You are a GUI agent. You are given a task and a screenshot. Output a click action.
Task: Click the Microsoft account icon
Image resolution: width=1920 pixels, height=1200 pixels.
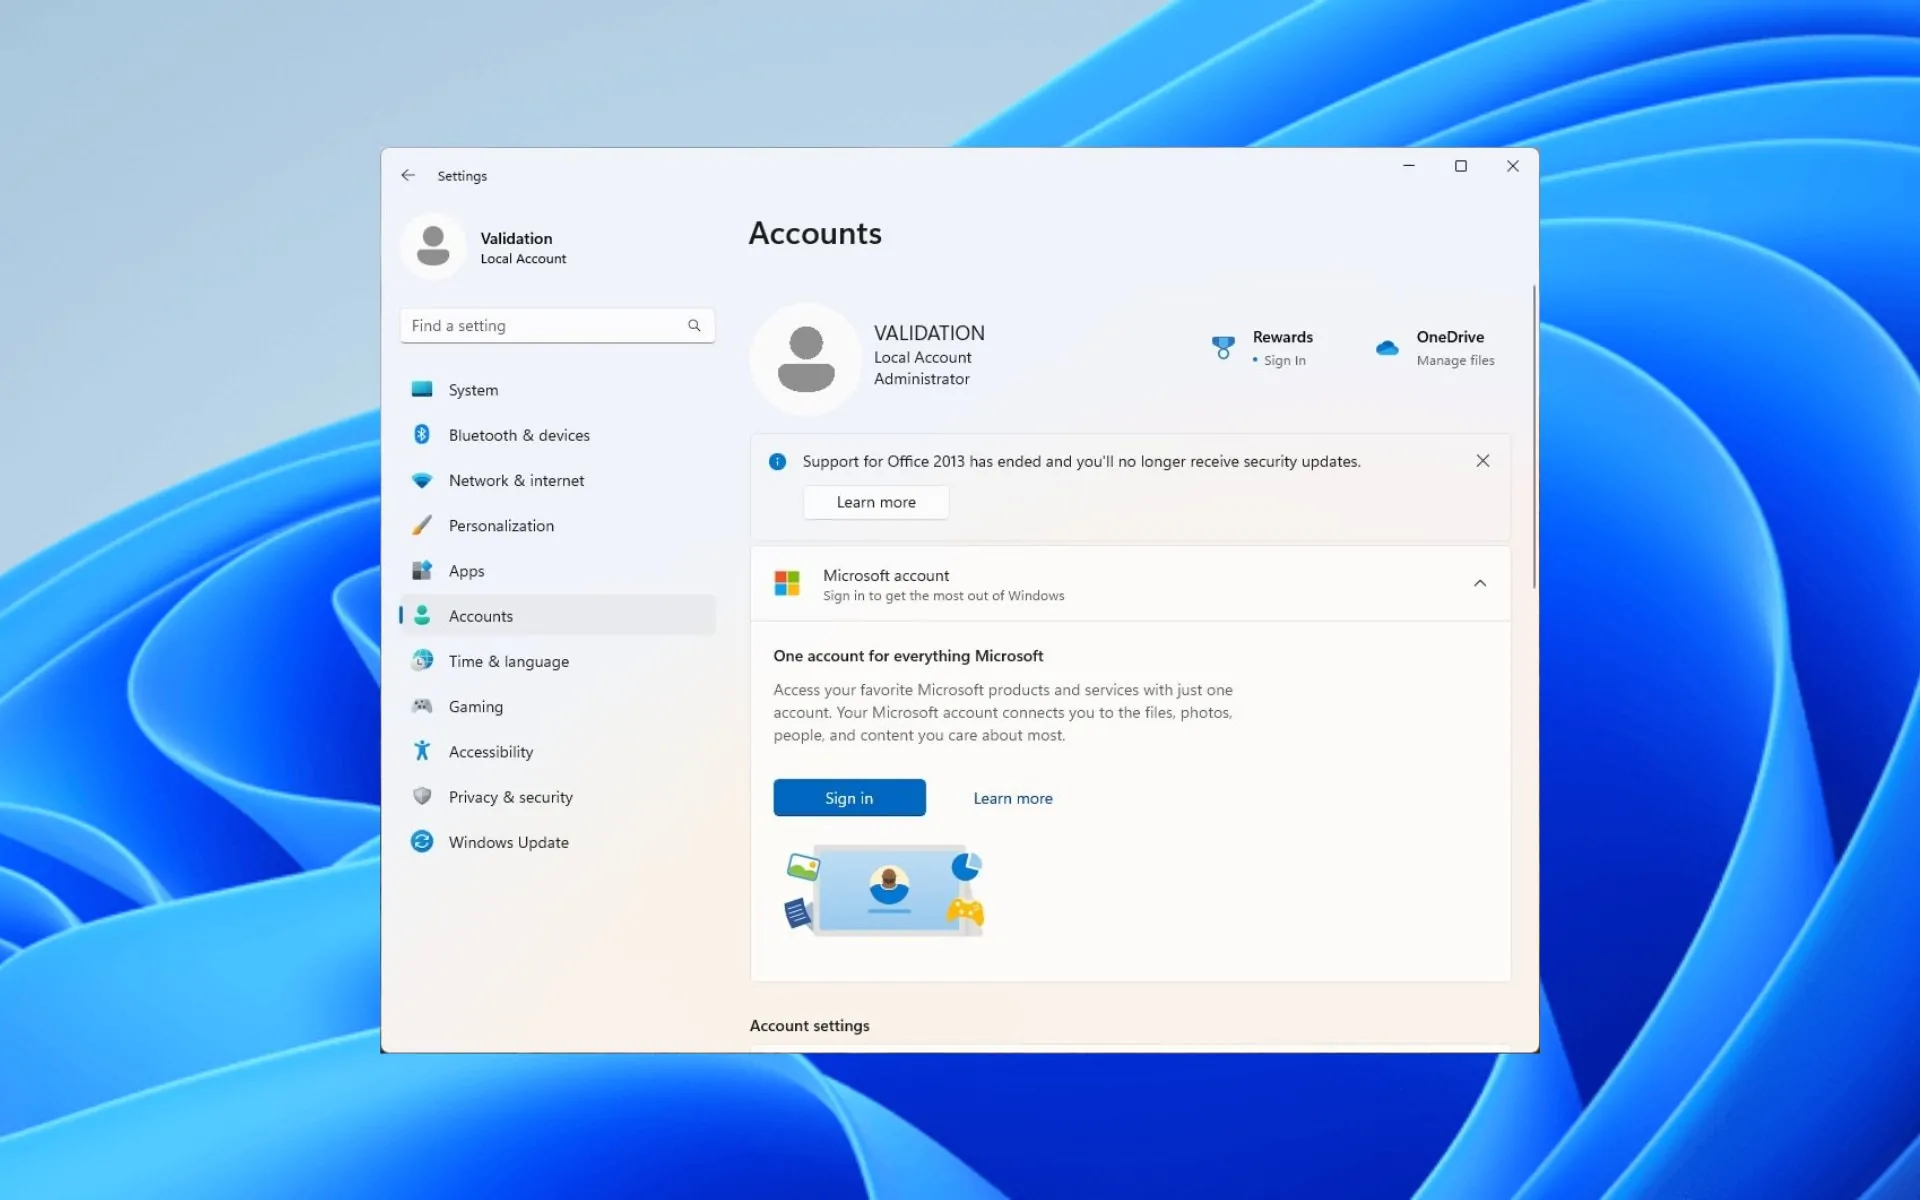tap(787, 583)
